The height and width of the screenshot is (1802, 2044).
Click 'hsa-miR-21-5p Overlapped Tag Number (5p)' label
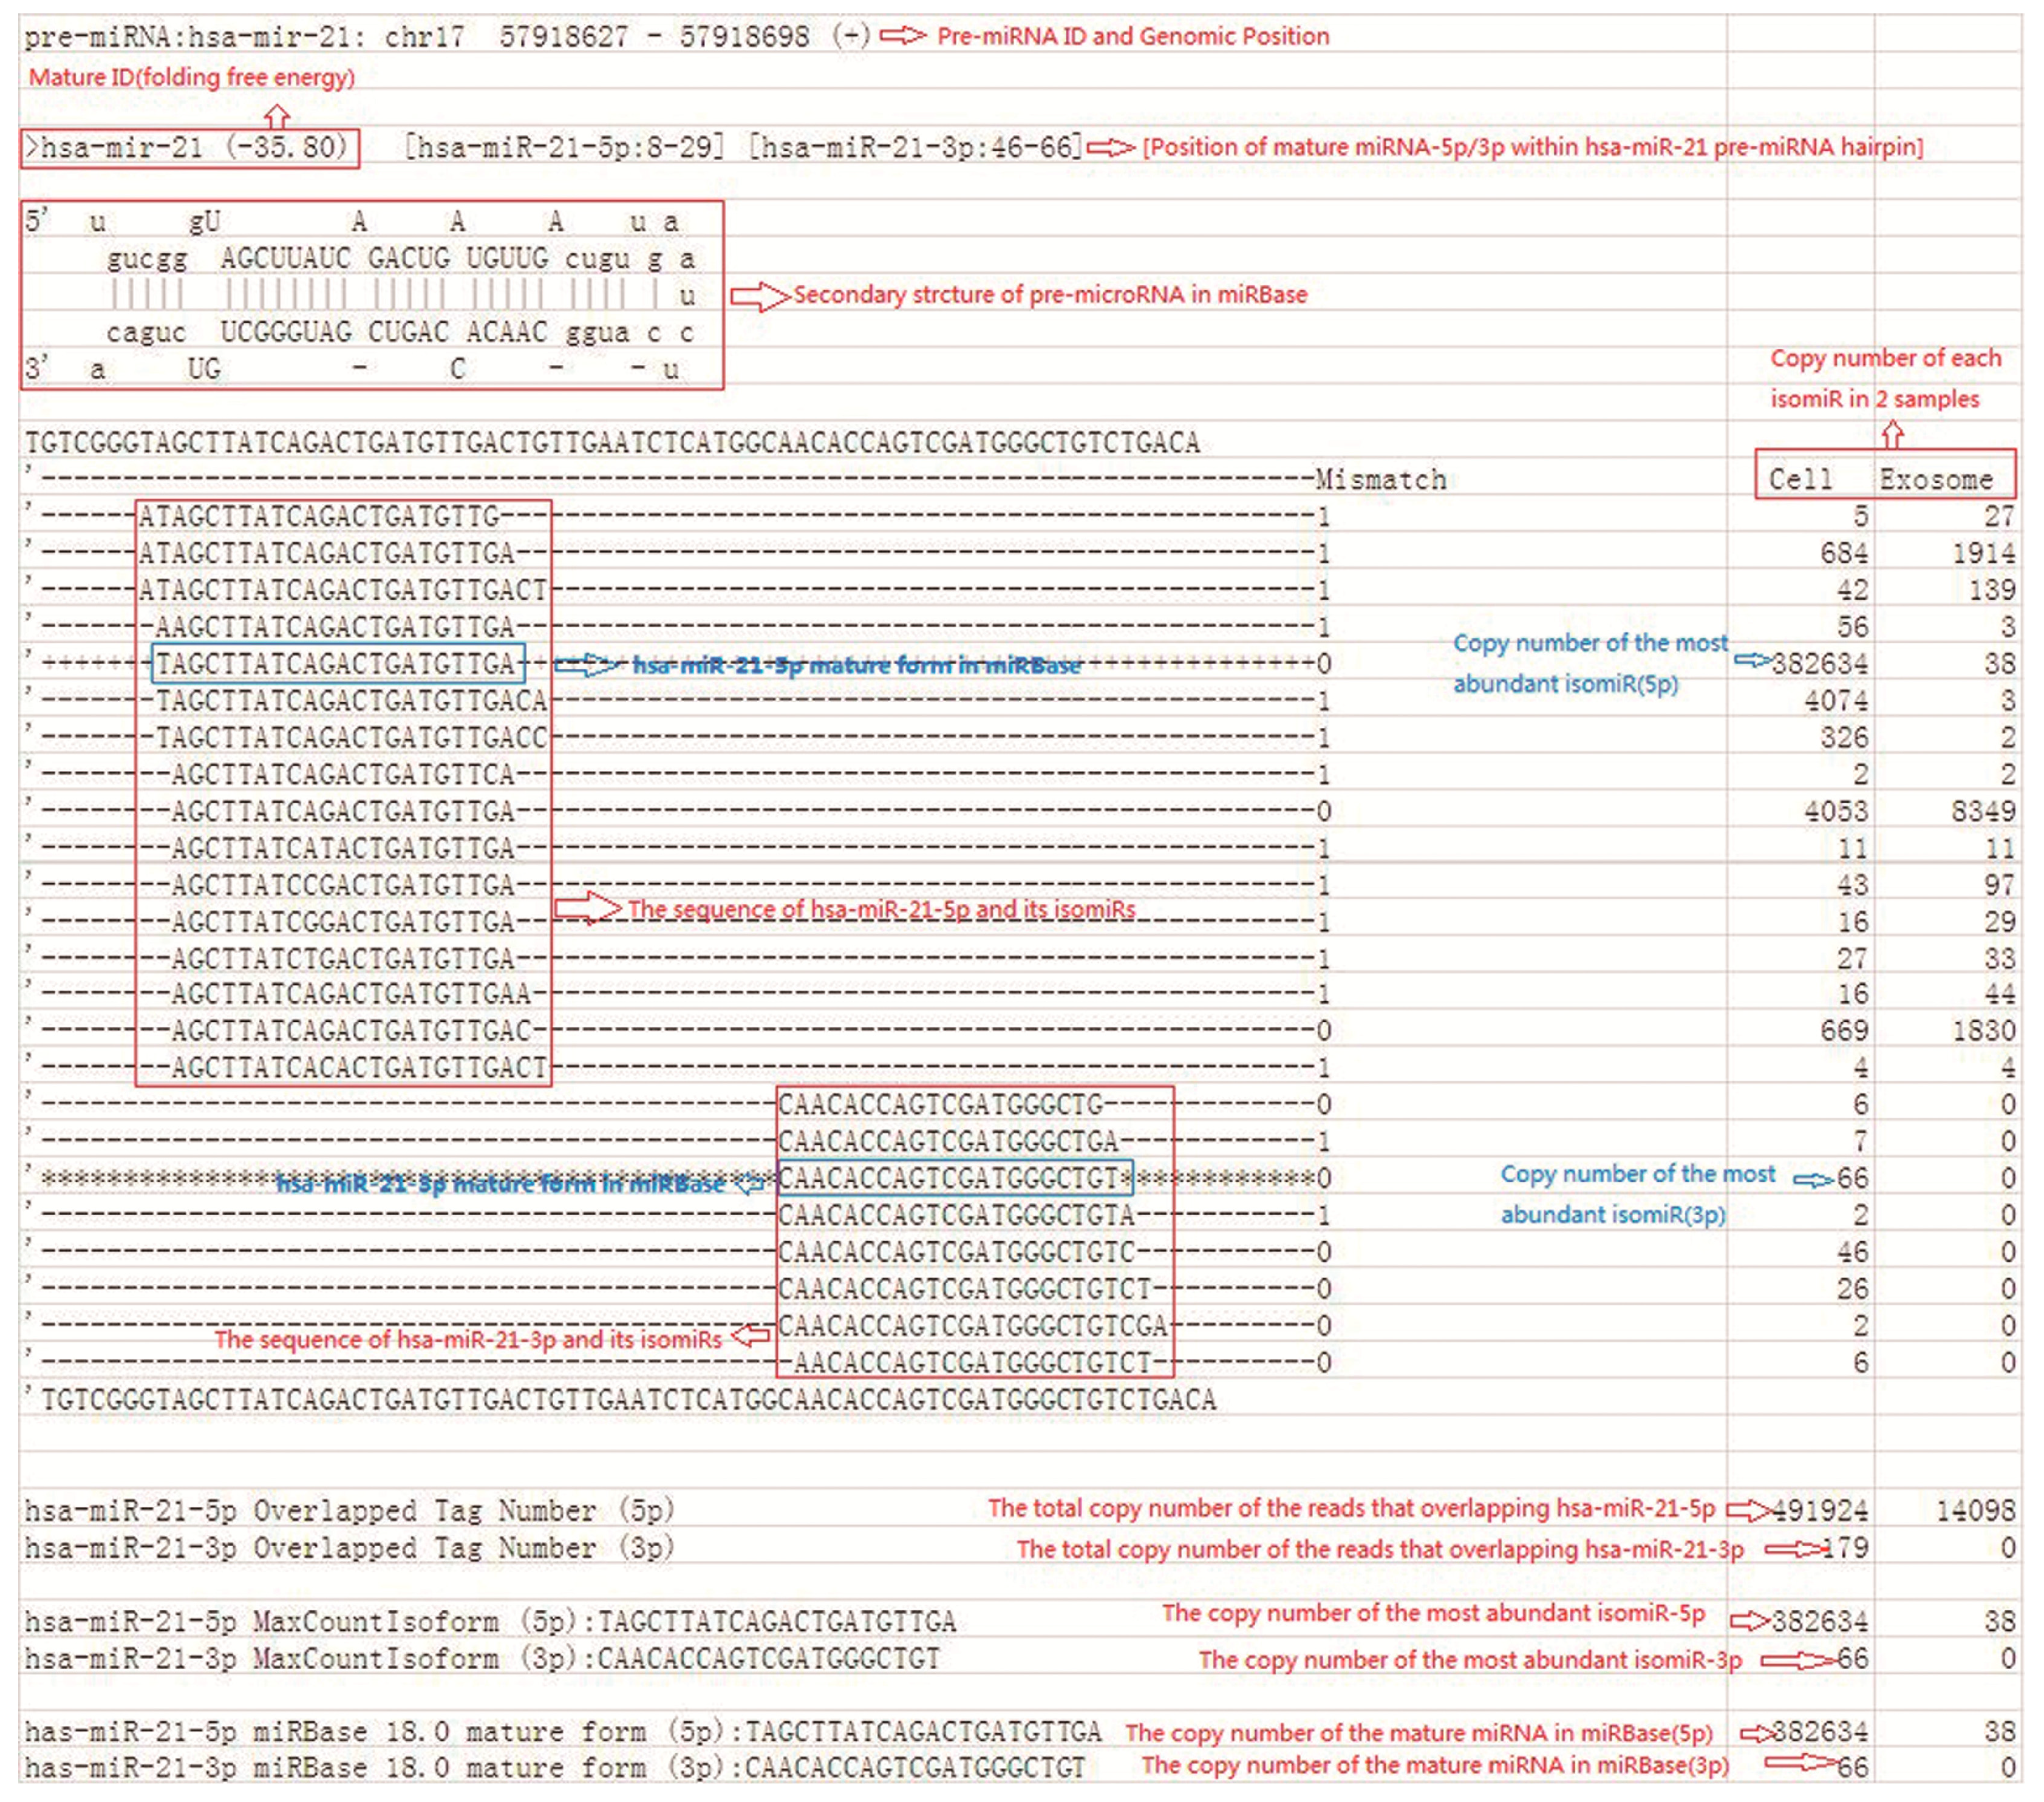[350, 1510]
